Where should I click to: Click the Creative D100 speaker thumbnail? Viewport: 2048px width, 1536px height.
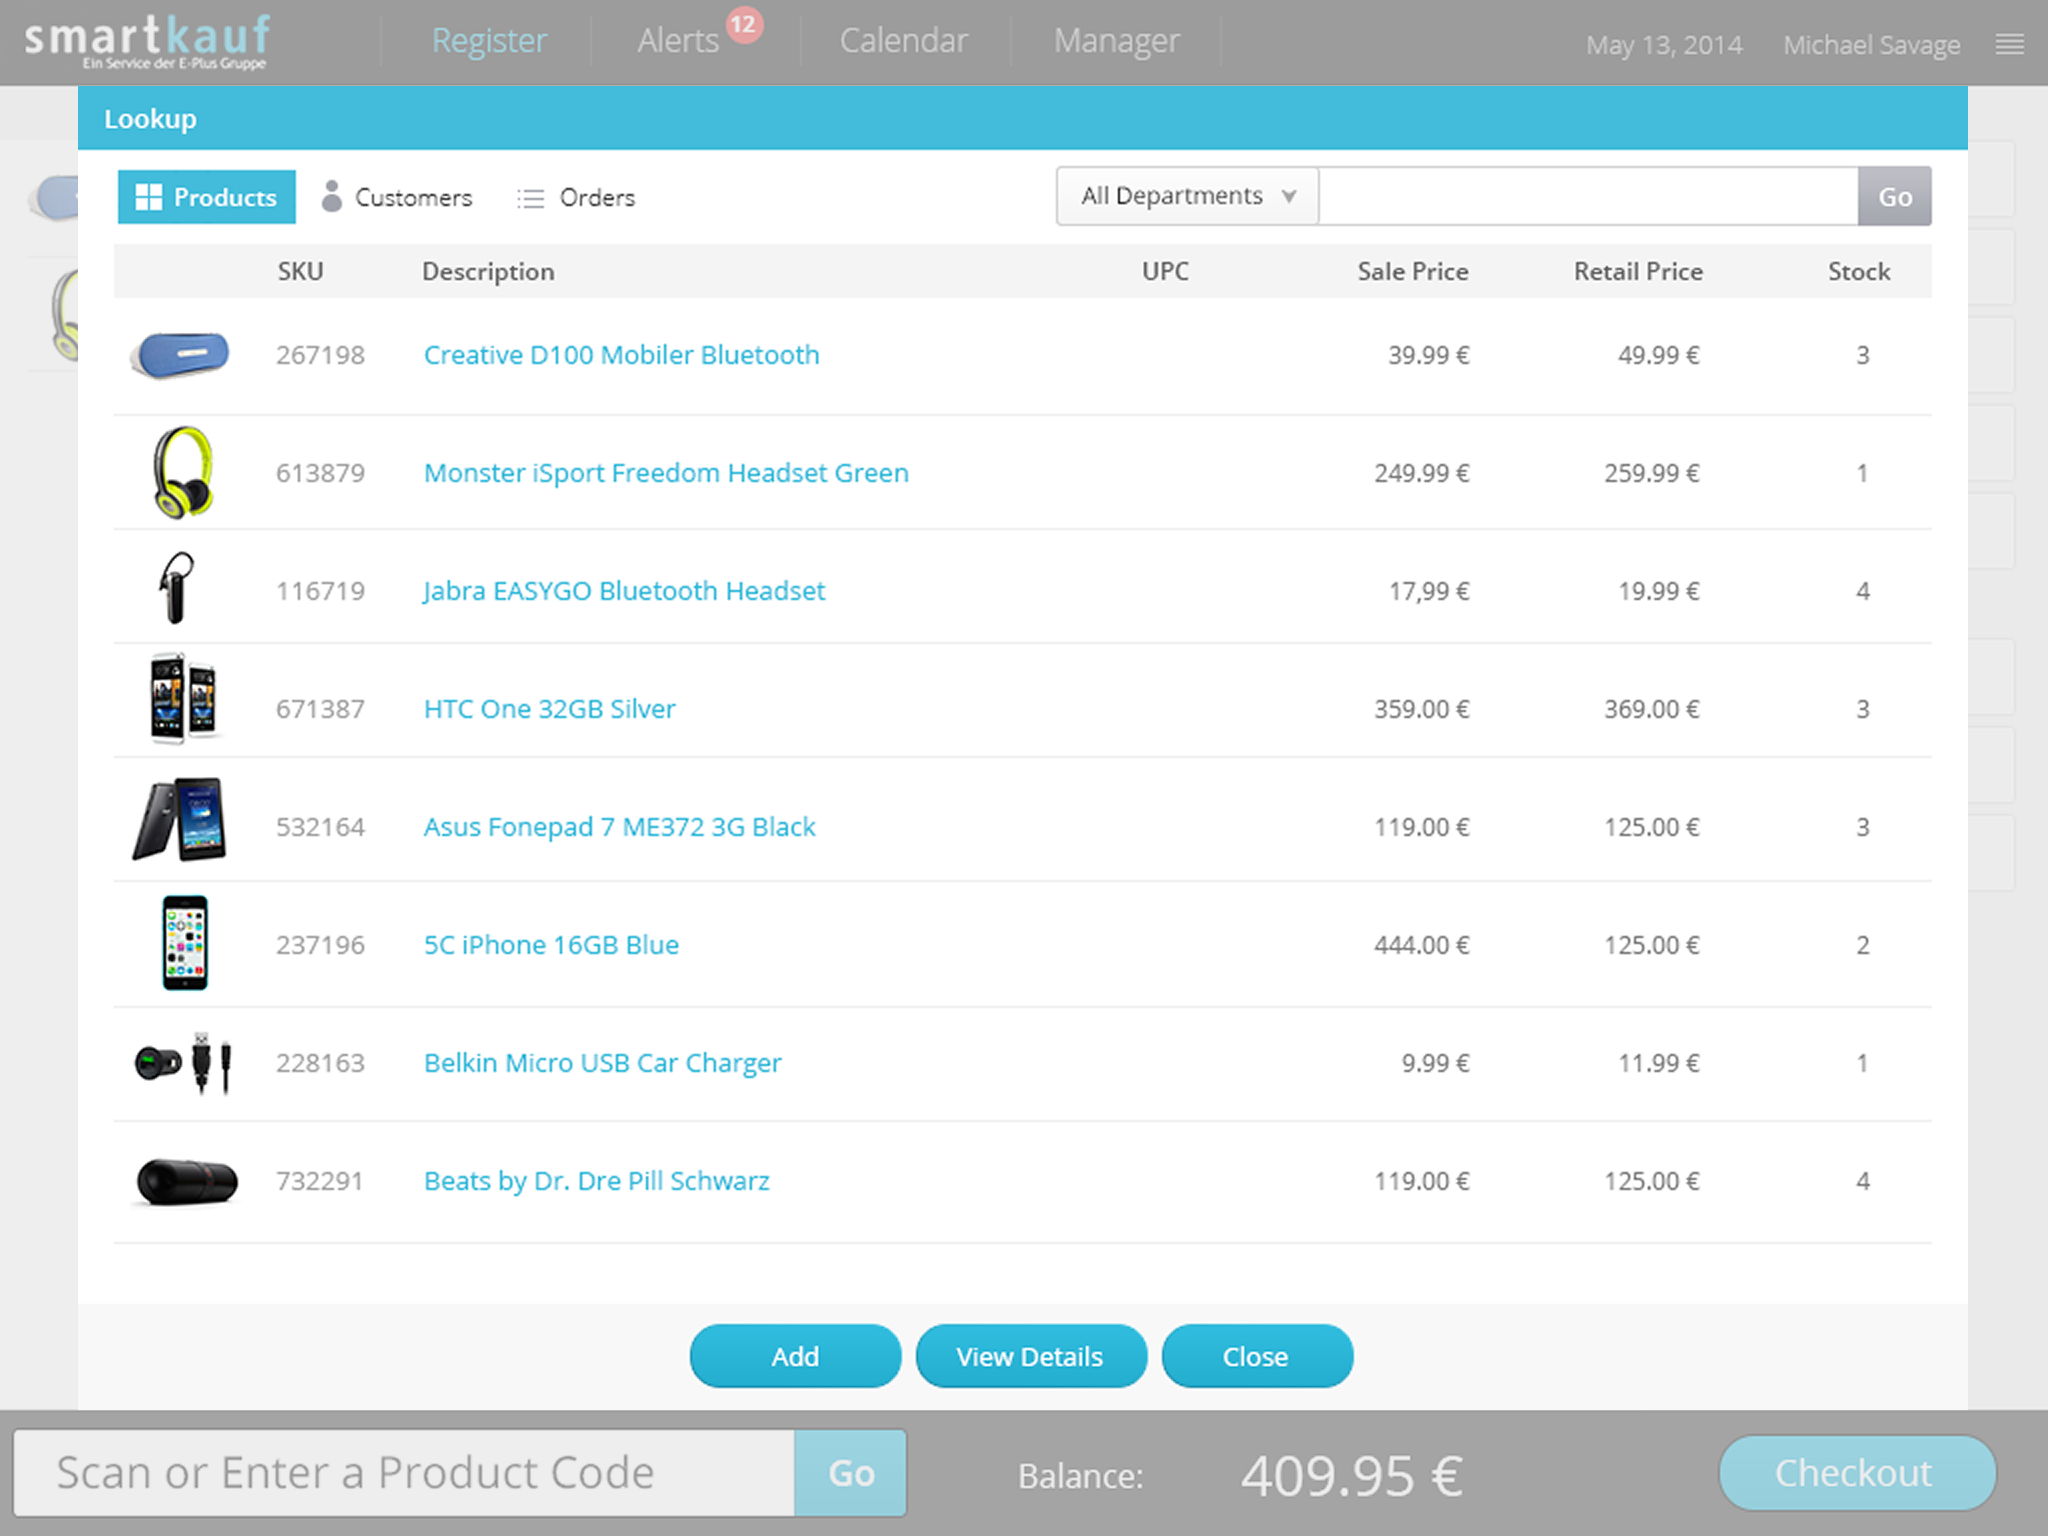[181, 355]
